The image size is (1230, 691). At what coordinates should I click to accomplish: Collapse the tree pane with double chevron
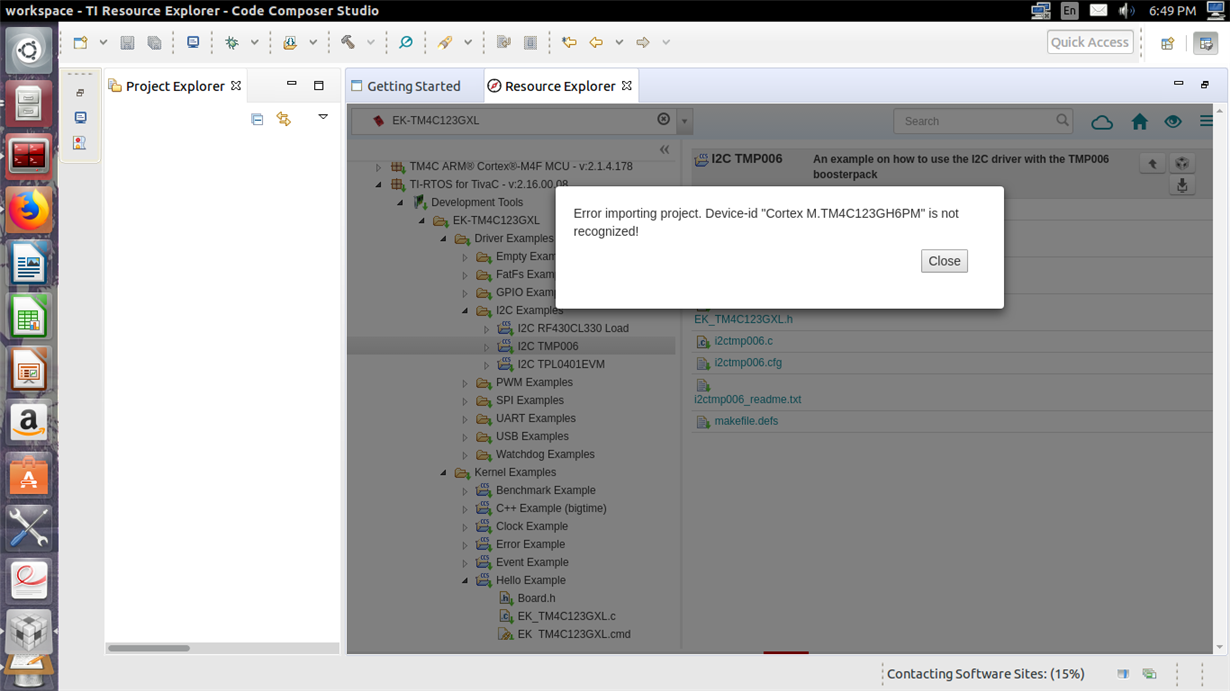click(664, 149)
